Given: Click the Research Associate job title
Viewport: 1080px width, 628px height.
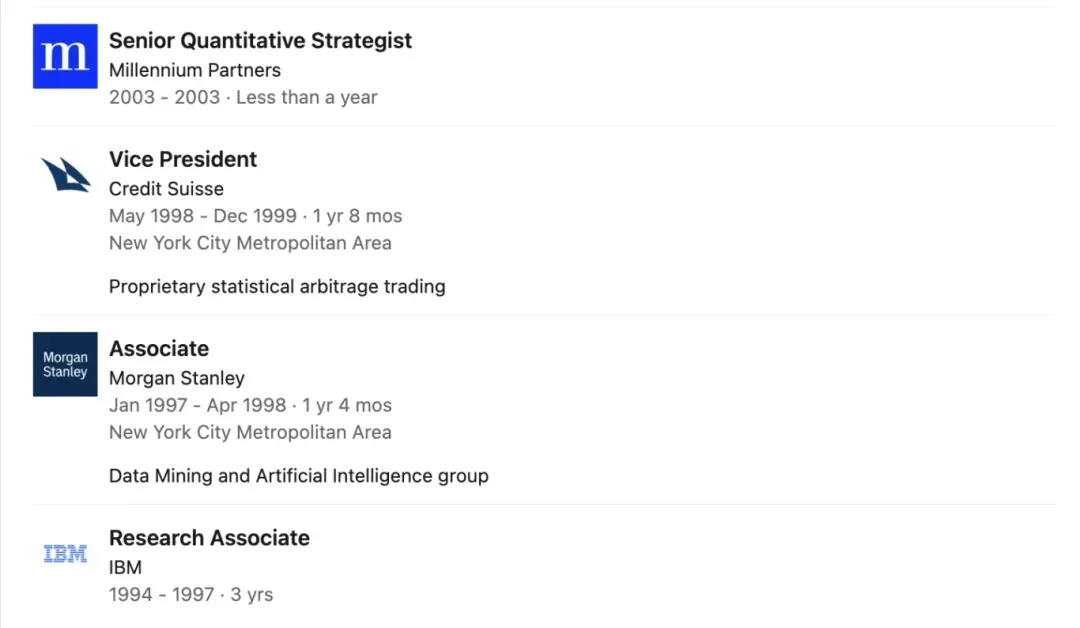Looking at the screenshot, I should 209,538.
